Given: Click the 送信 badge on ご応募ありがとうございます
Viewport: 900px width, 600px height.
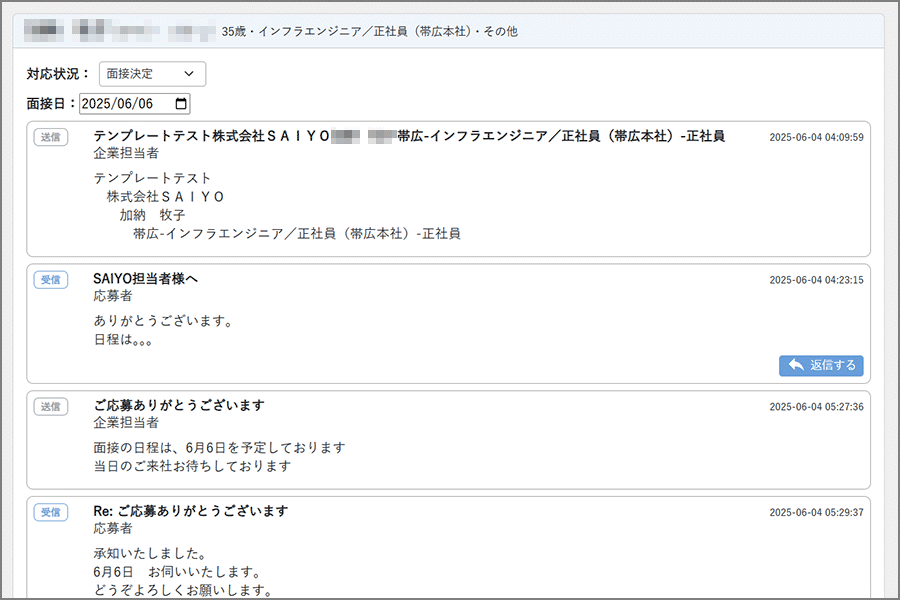Looking at the screenshot, I should [51, 407].
